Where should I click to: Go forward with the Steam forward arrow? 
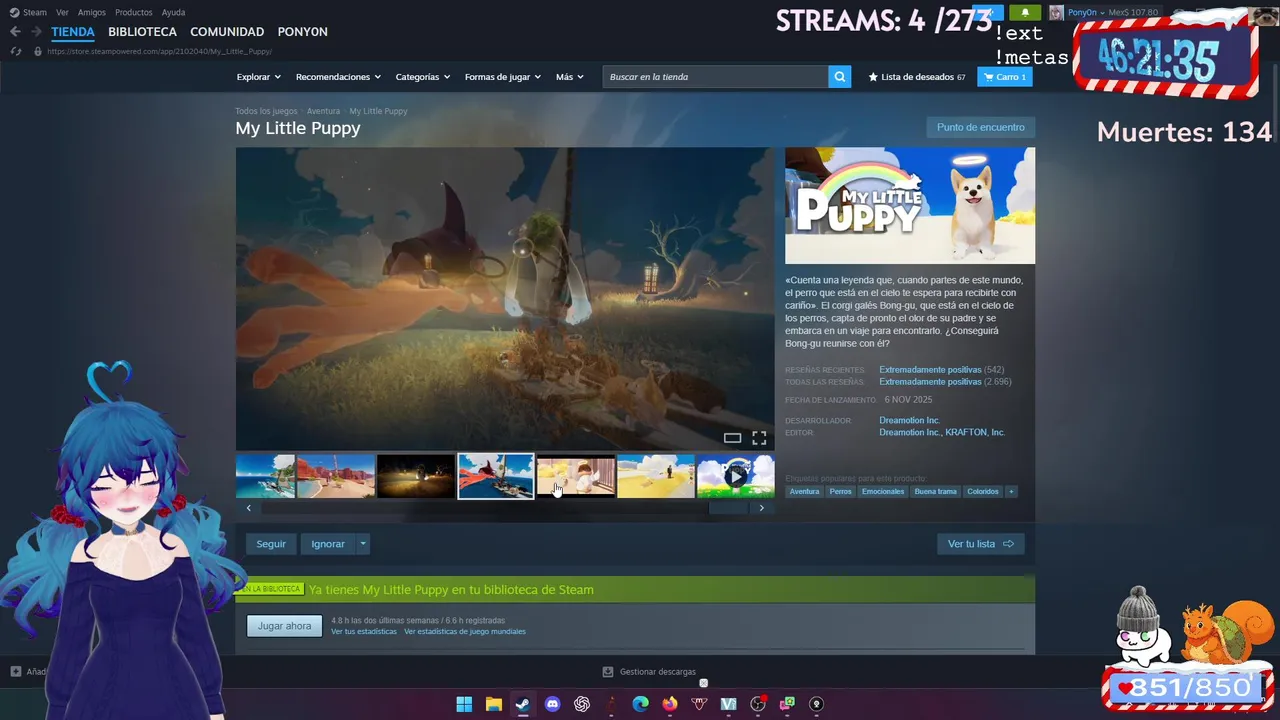click(36, 32)
